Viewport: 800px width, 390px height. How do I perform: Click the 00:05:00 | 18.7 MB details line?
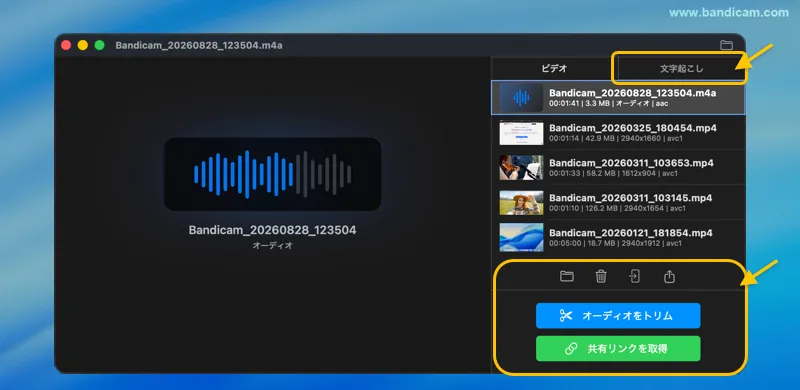[615, 243]
